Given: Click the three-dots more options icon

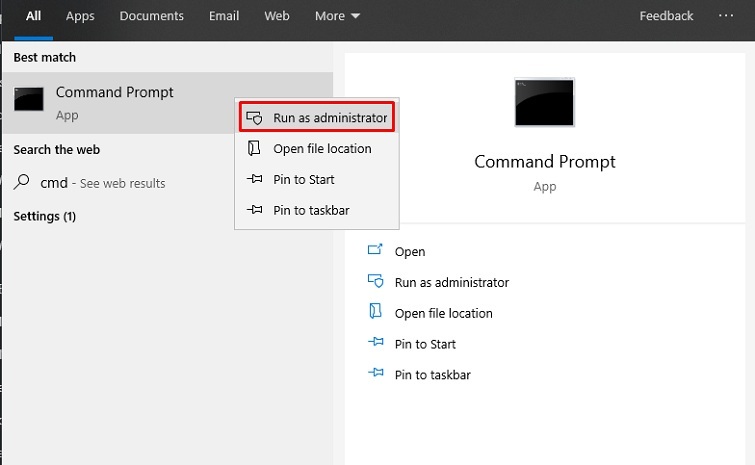Looking at the screenshot, I should pyautogui.click(x=725, y=16).
